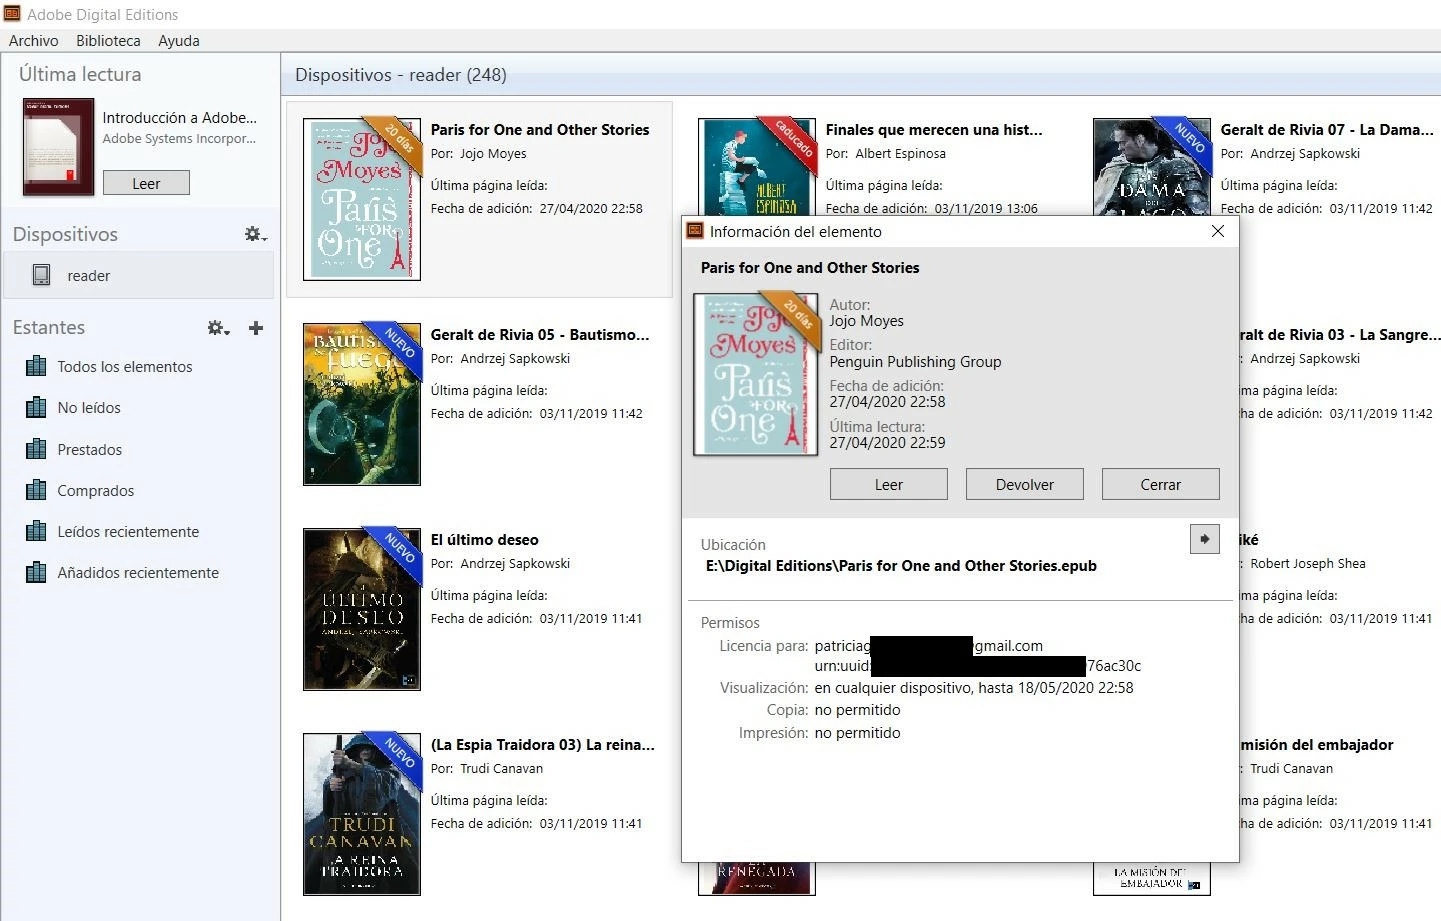Click the Paris for One cover in the dialog
Screen dimensions: 1441x921
click(756, 374)
